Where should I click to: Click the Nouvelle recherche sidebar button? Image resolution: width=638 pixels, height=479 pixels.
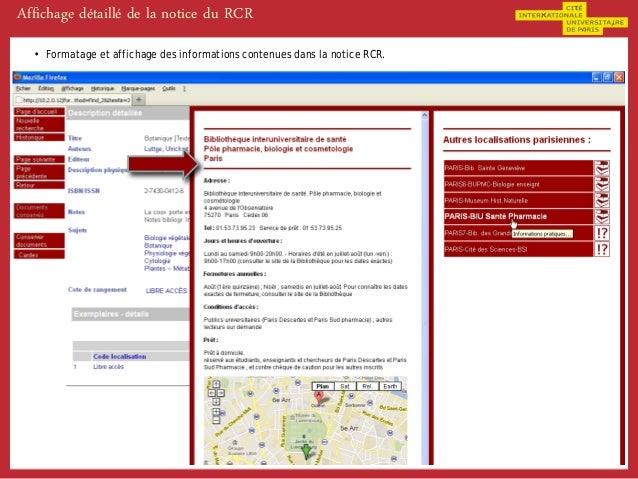(39, 125)
